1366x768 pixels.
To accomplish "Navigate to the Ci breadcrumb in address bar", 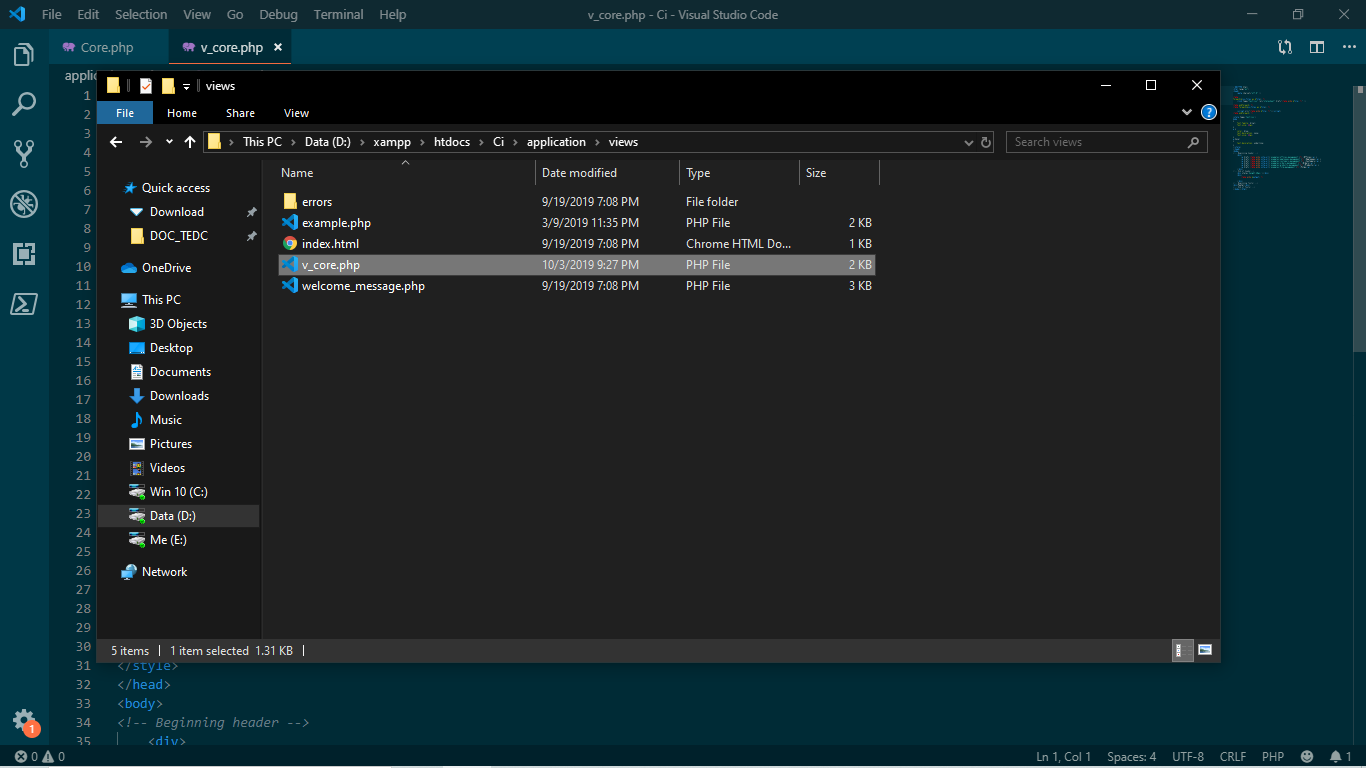I will click(498, 142).
